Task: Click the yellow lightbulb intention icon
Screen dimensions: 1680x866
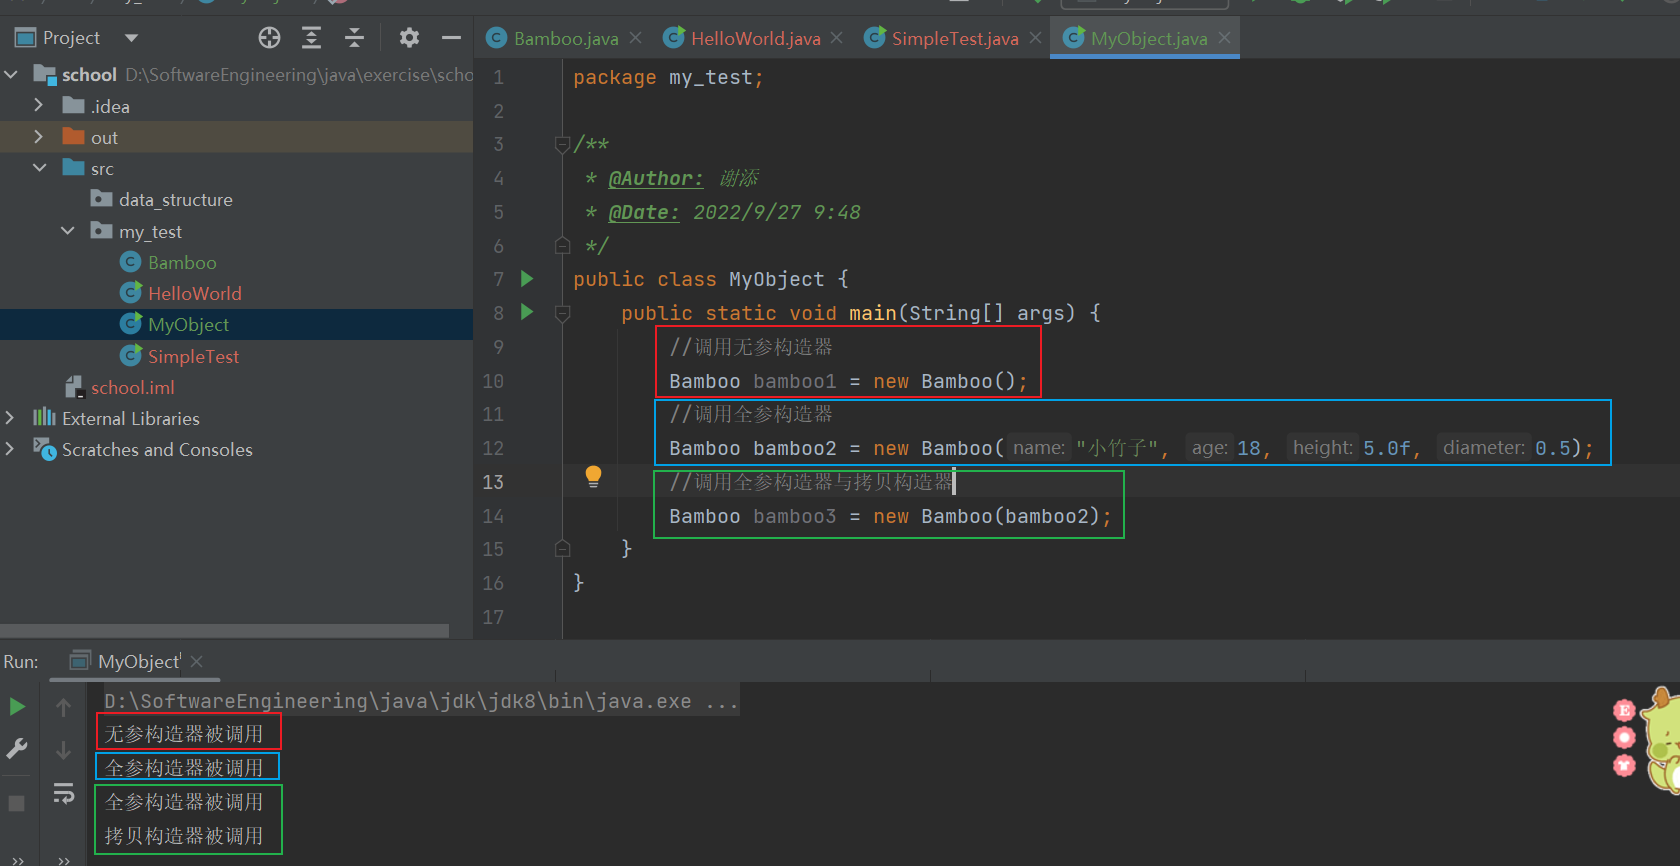Action: click(593, 477)
